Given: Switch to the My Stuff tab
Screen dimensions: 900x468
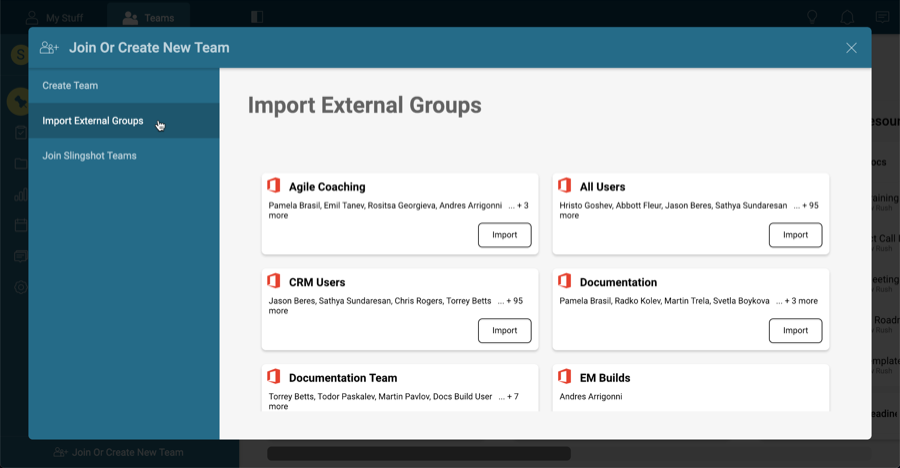Looking at the screenshot, I should [55, 17].
